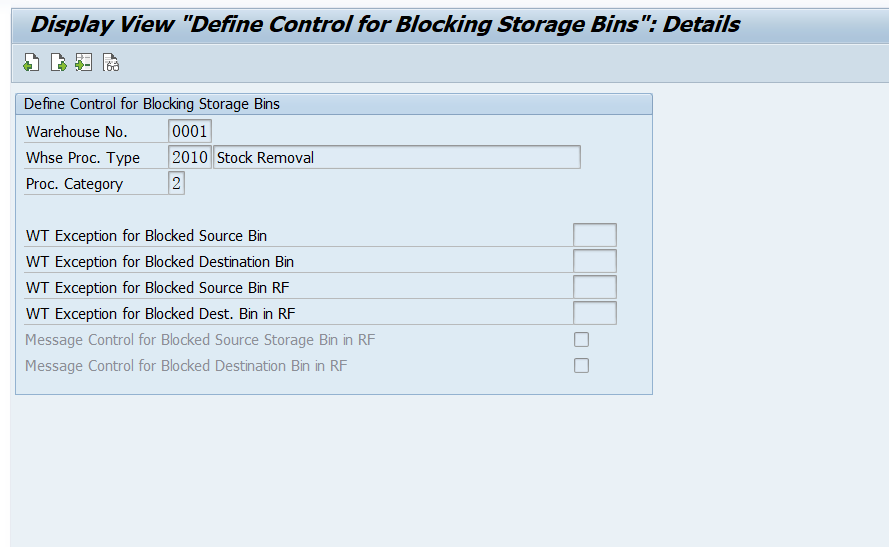Click the Whse Proc. Type label
The height and width of the screenshot is (547, 889).
coord(83,158)
